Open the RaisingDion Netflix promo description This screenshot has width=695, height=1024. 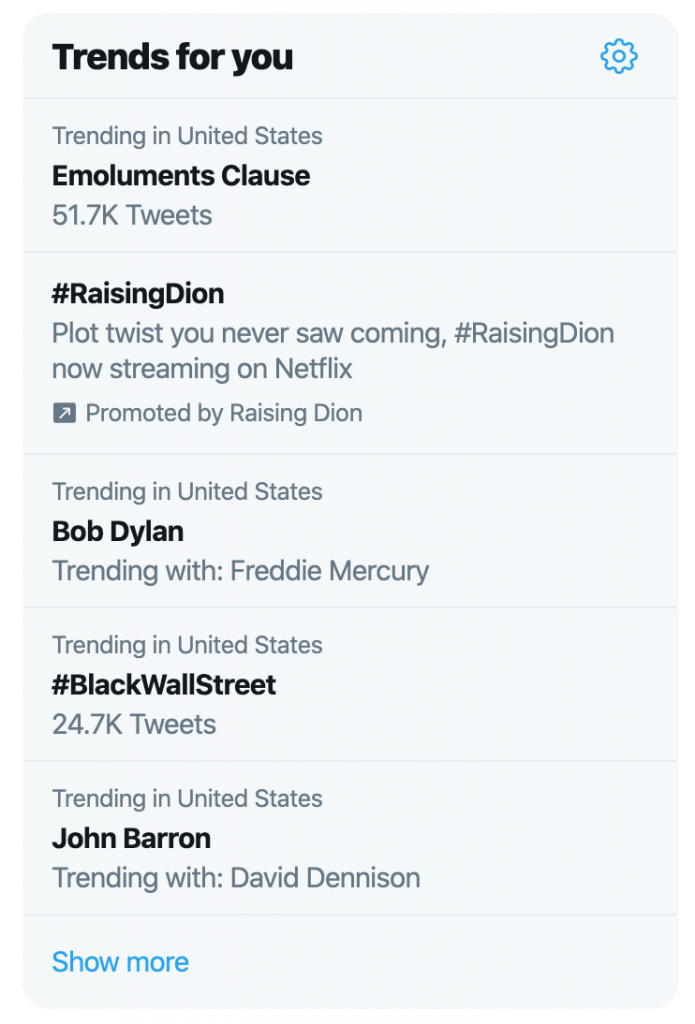tap(333, 351)
